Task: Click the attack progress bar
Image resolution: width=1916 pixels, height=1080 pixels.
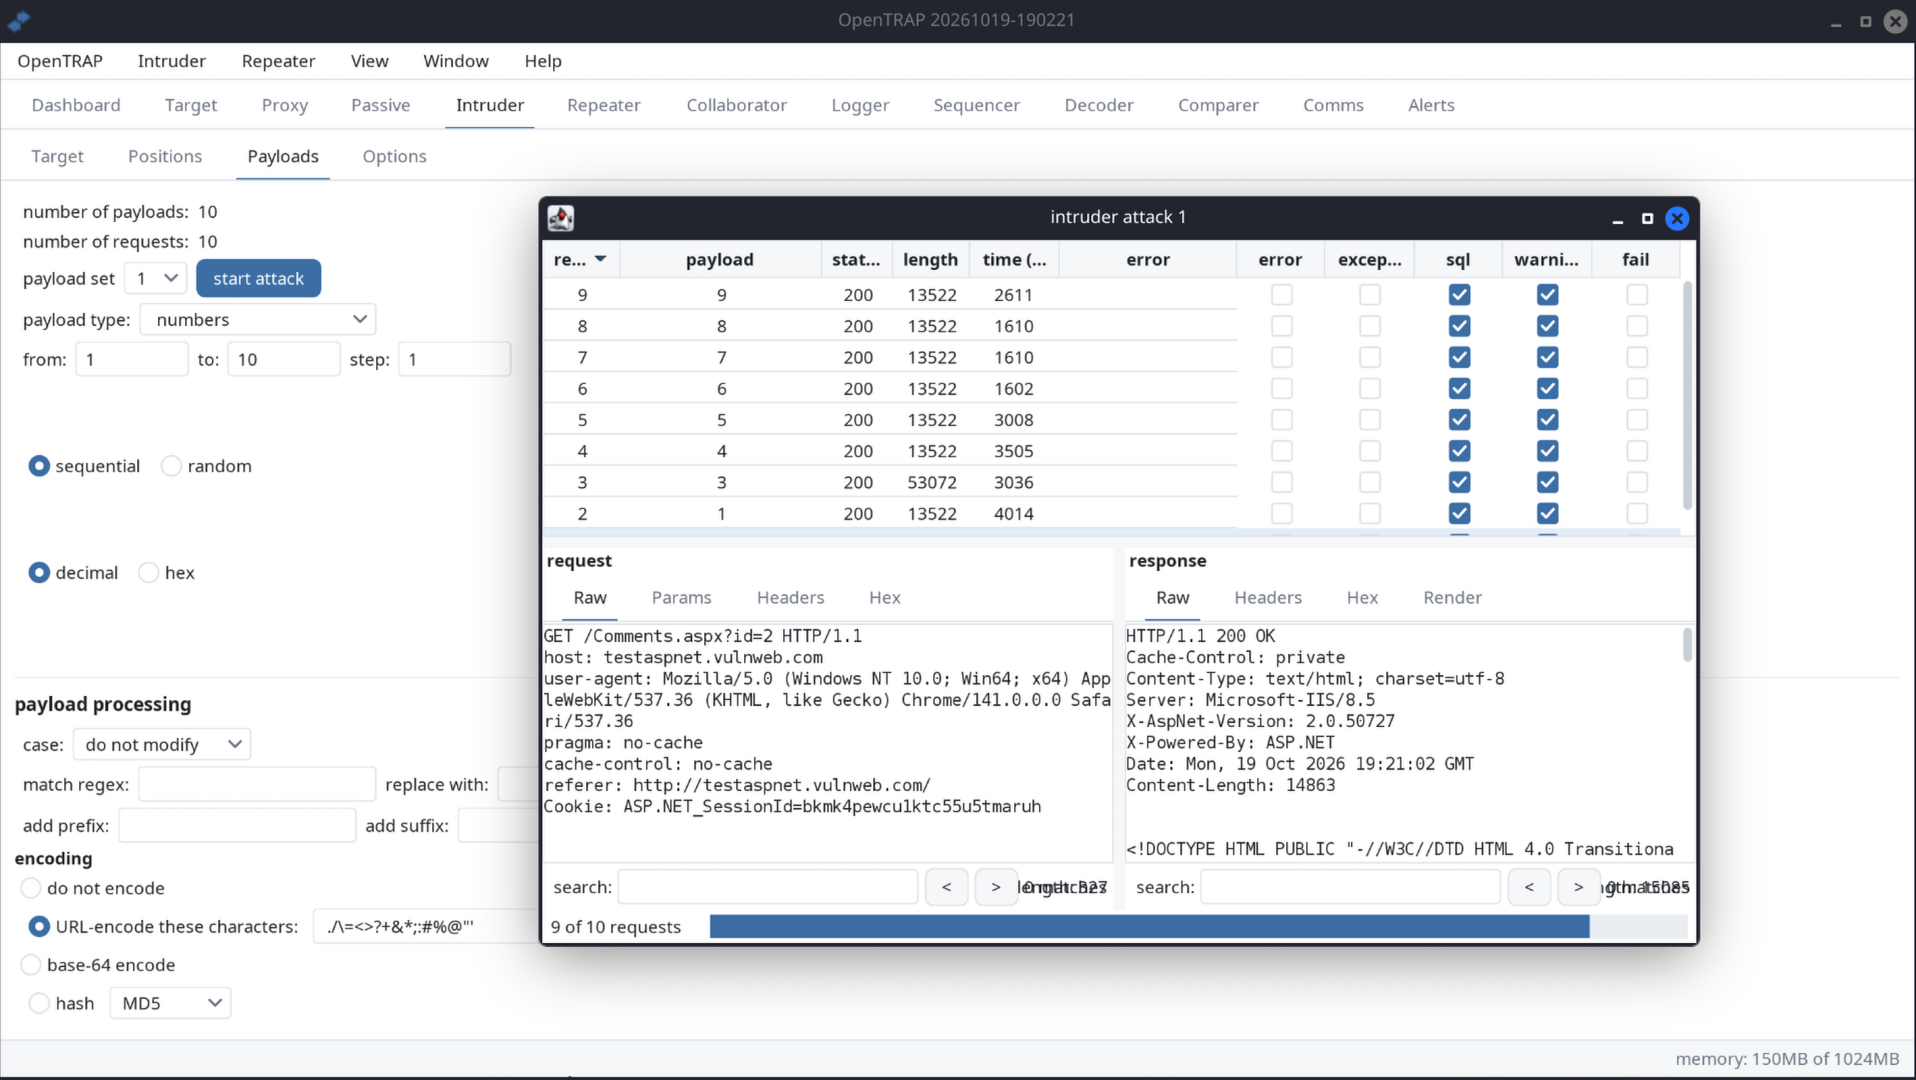Action: click(1198, 927)
